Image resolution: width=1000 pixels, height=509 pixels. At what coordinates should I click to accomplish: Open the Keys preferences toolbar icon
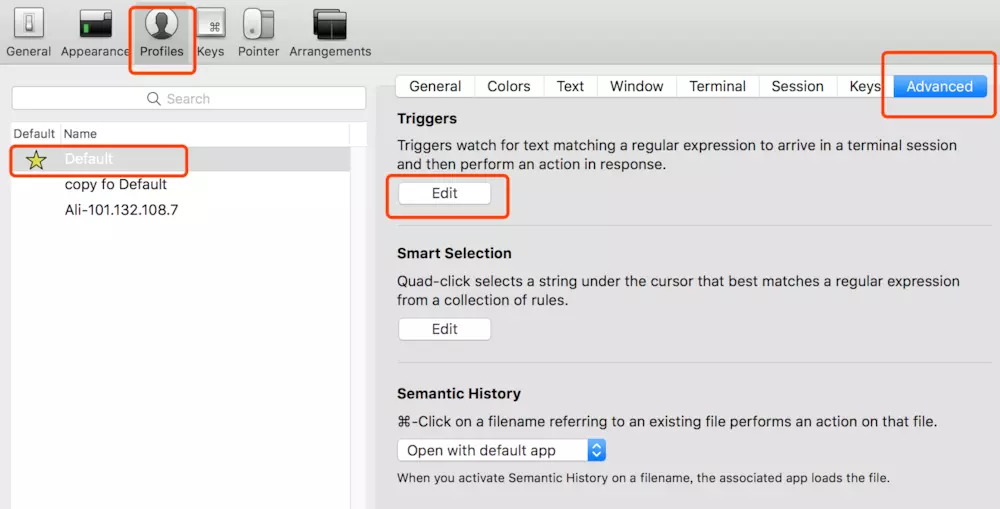pyautogui.click(x=210, y=32)
